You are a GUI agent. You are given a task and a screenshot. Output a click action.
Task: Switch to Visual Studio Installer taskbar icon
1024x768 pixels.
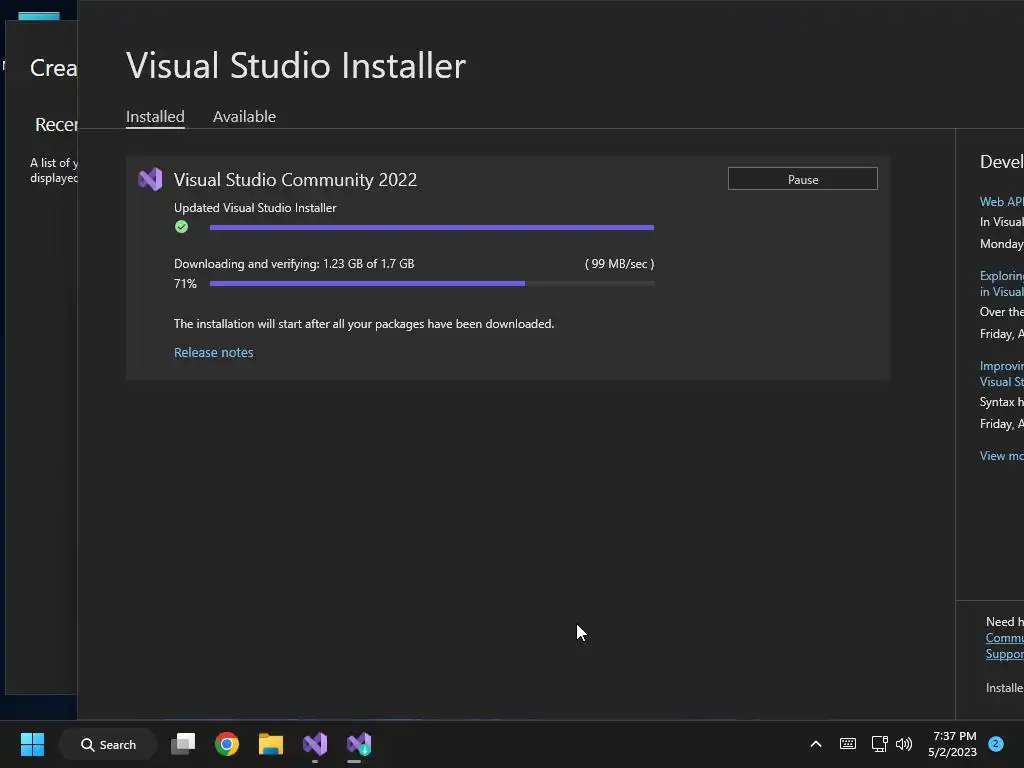359,744
